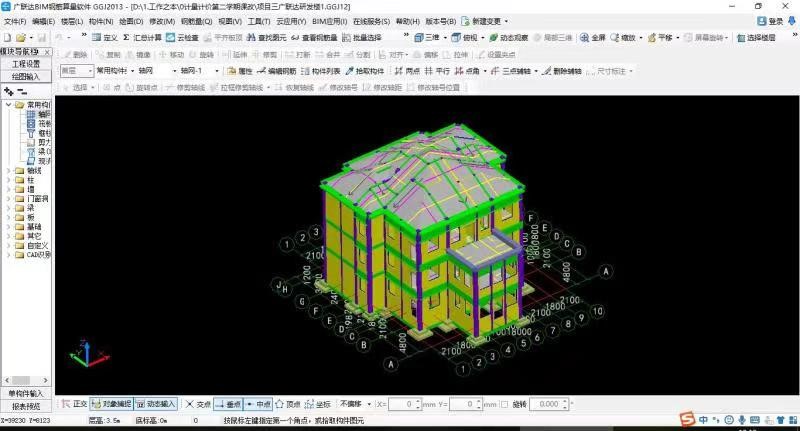Enable the 旋转 rotation checkbox

(504, 404)
